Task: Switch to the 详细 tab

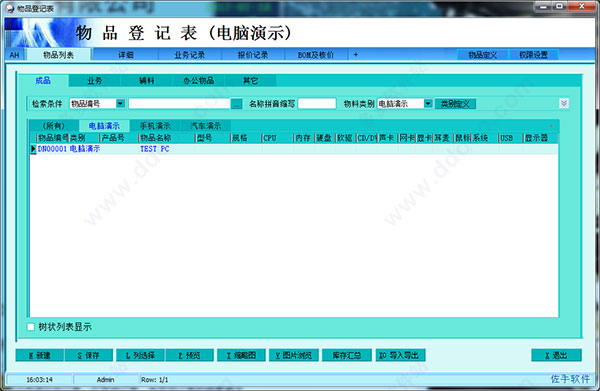Action: [126, 55]
